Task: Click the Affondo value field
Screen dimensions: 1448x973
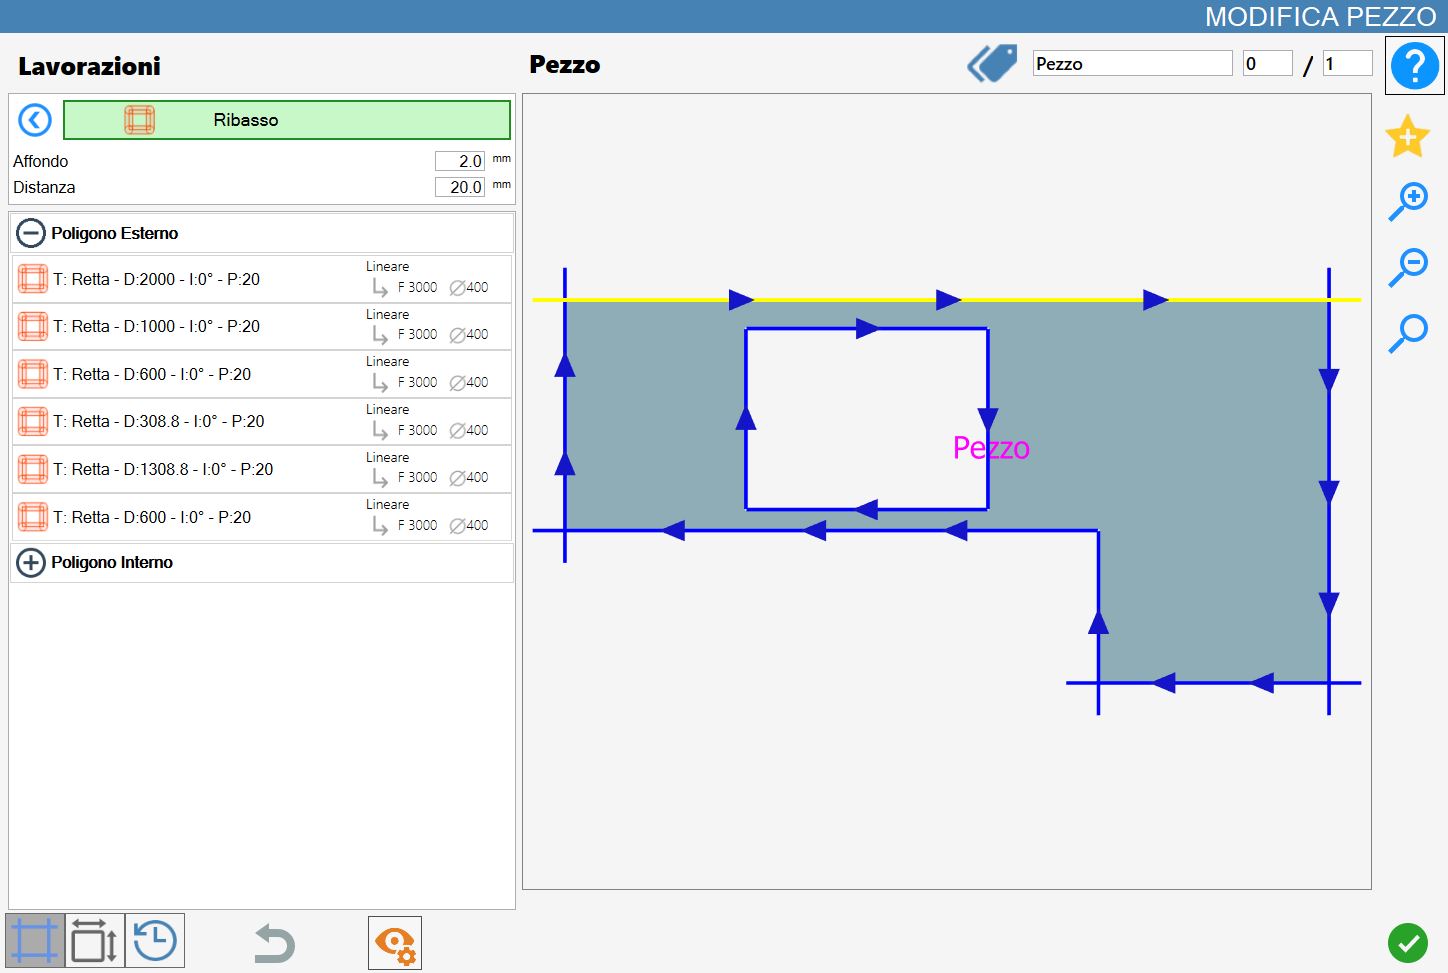Action: click(x=460, y=161)
